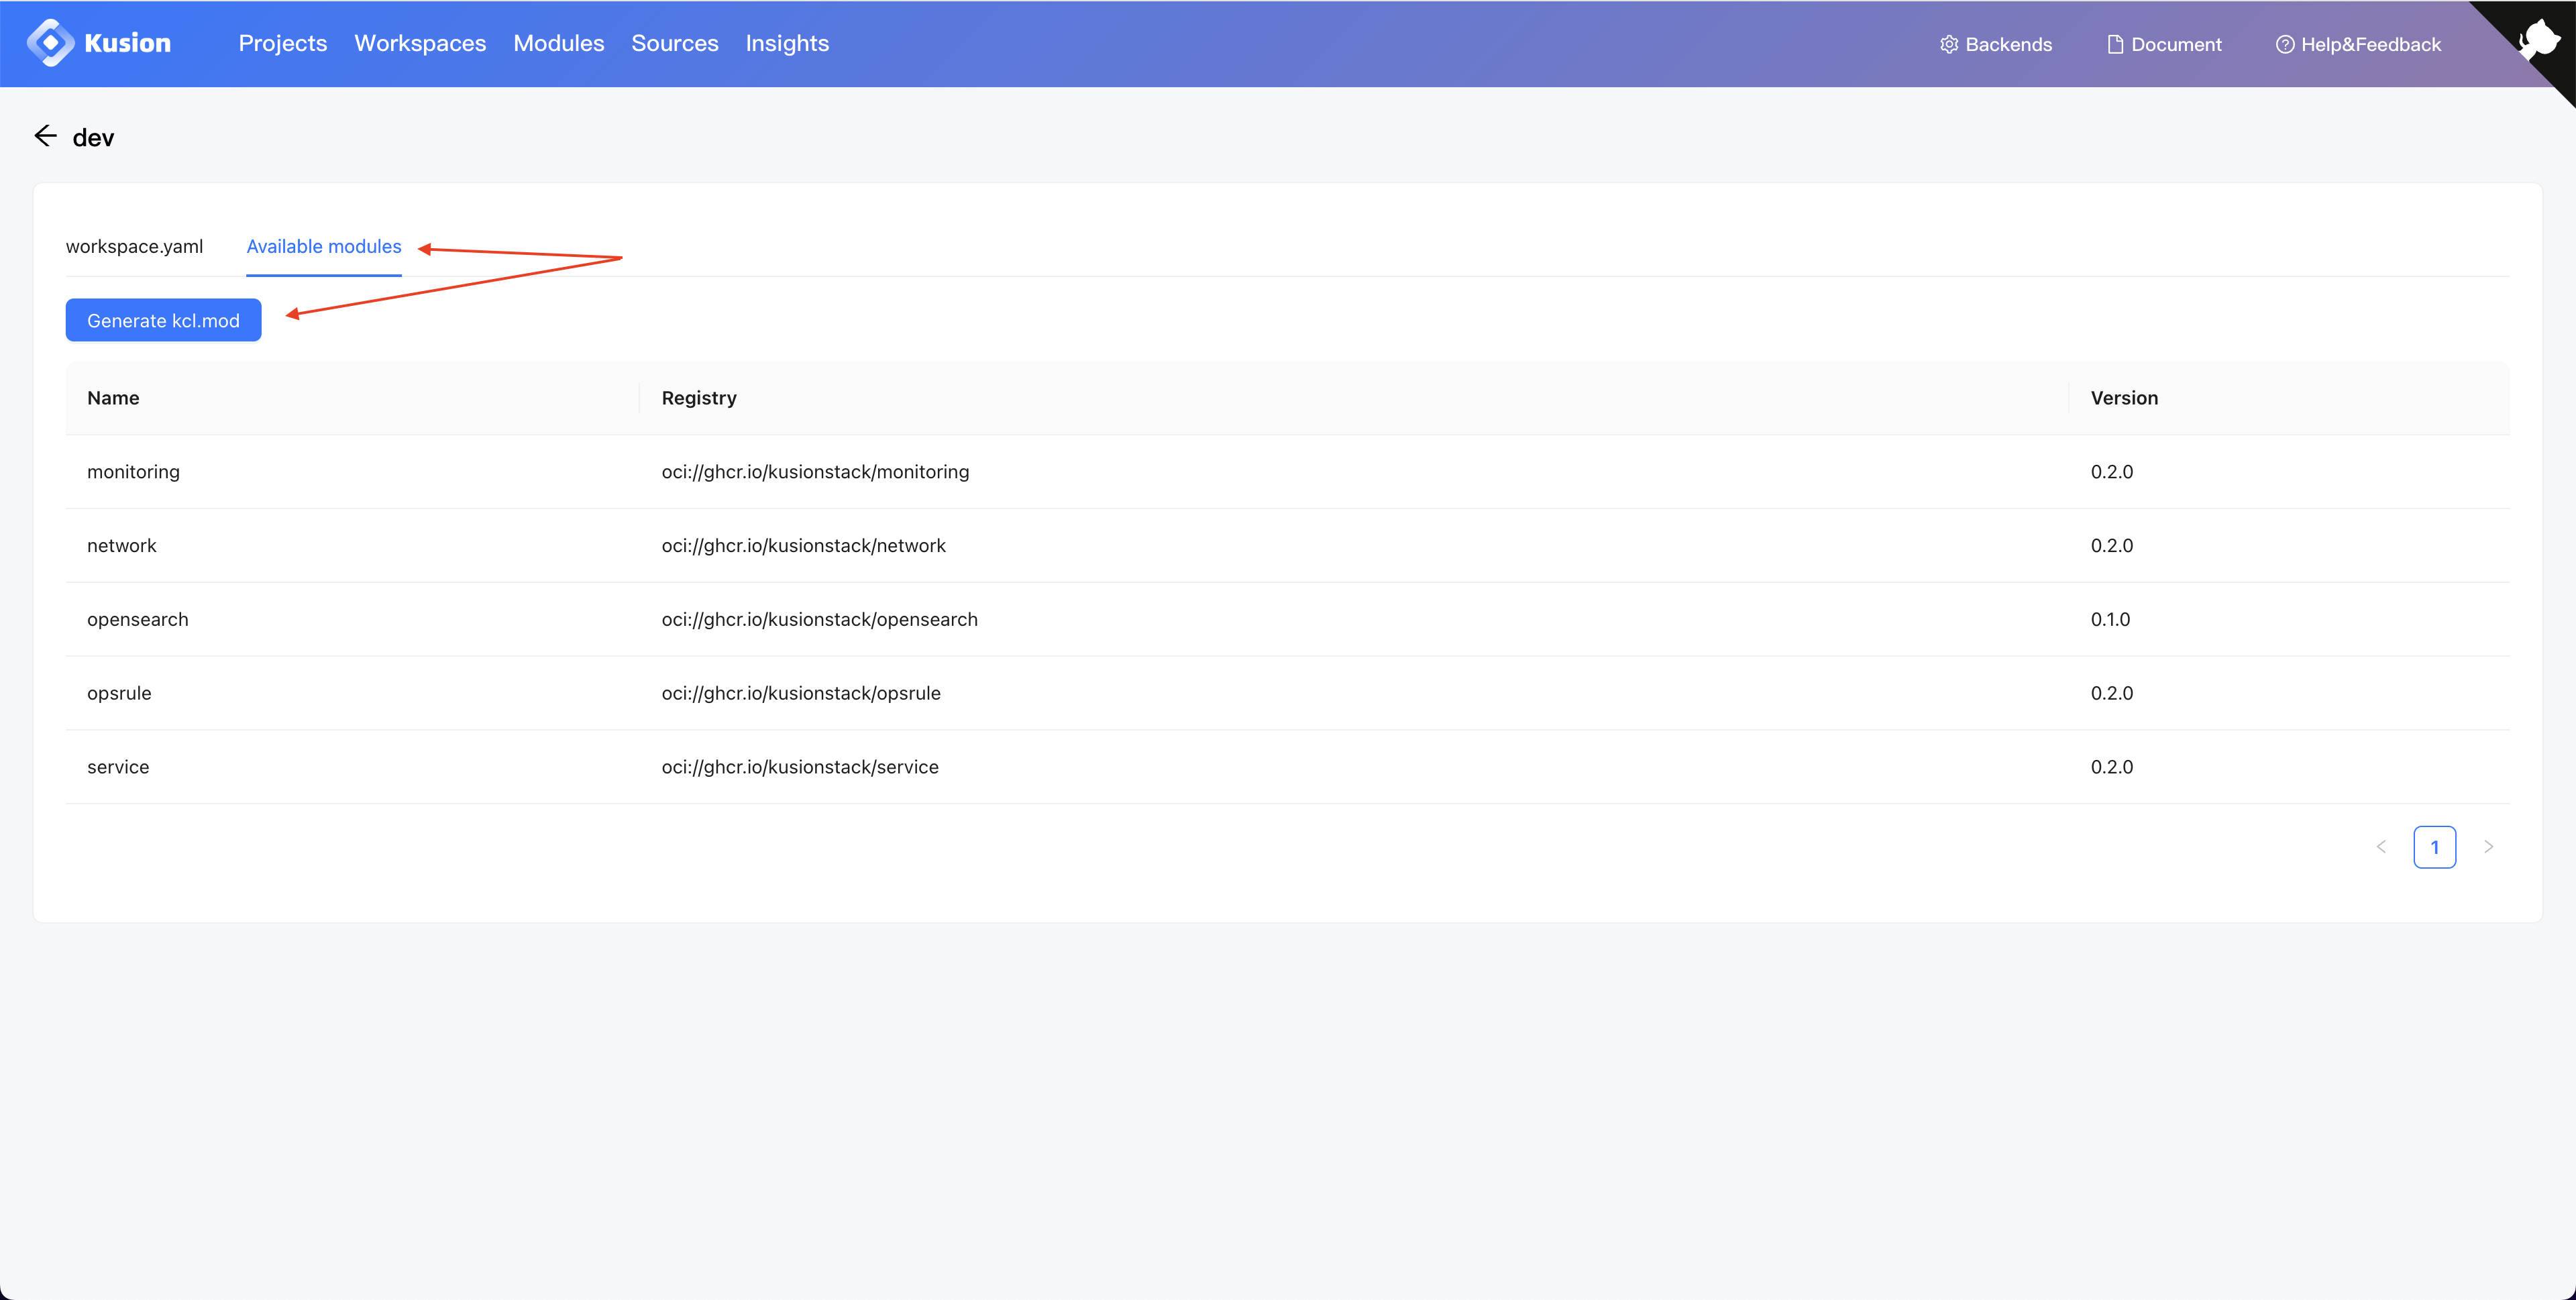The height and width of the screenshot is (1300, 2576).
Task: Click the Kusion brand name text
Action: tap(128, 43)
